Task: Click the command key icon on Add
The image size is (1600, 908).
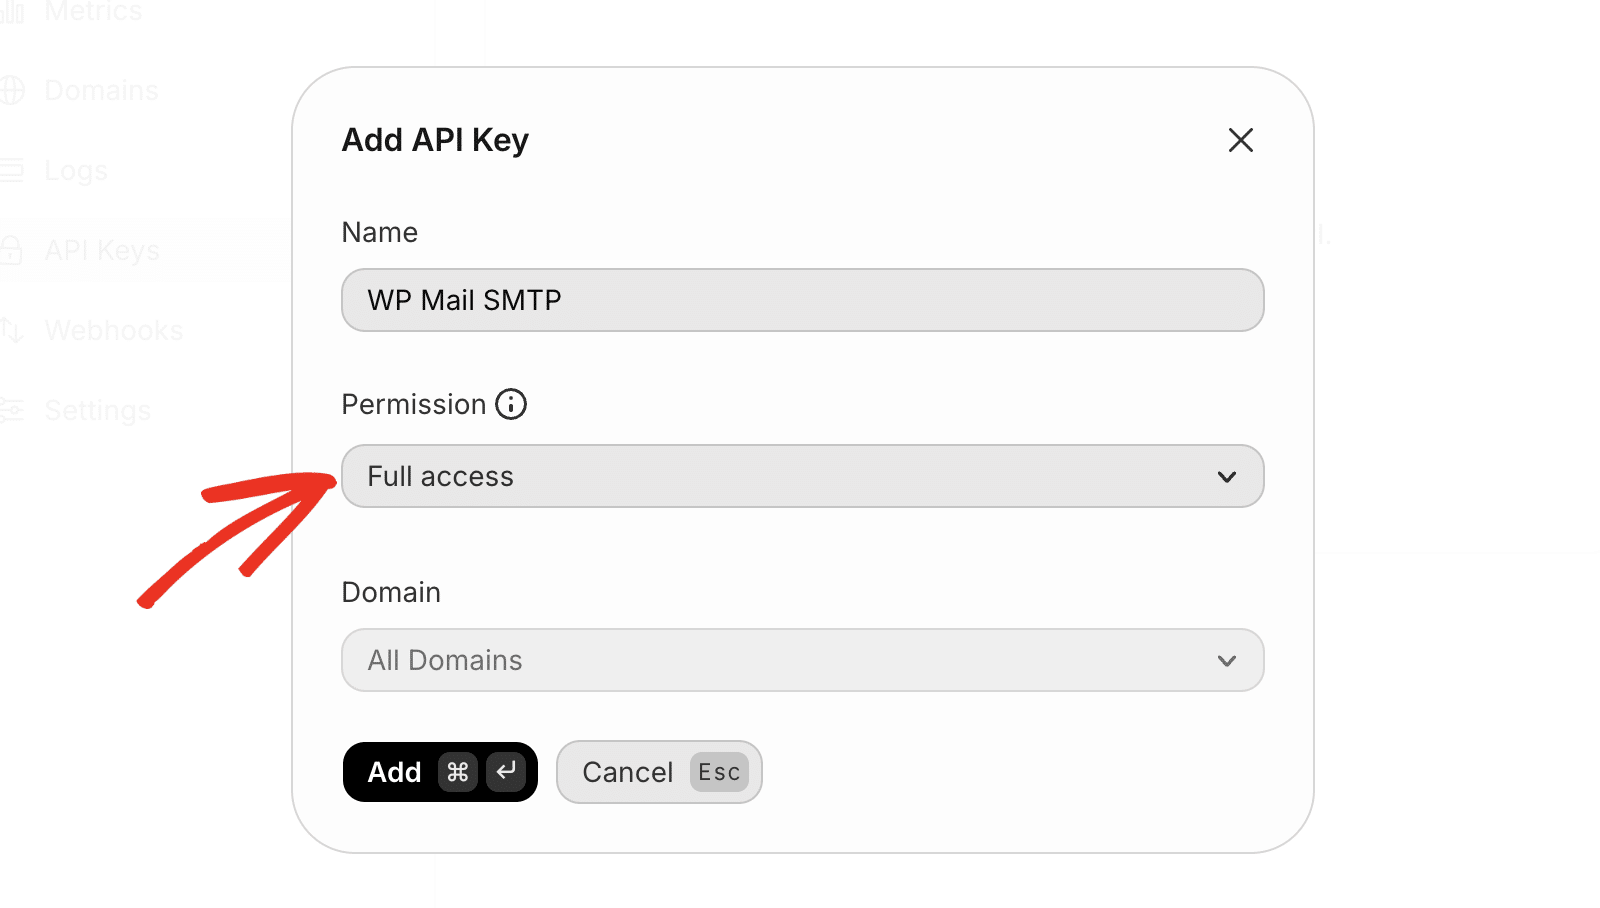Action: pyautogui.click(x=458, y=772)
